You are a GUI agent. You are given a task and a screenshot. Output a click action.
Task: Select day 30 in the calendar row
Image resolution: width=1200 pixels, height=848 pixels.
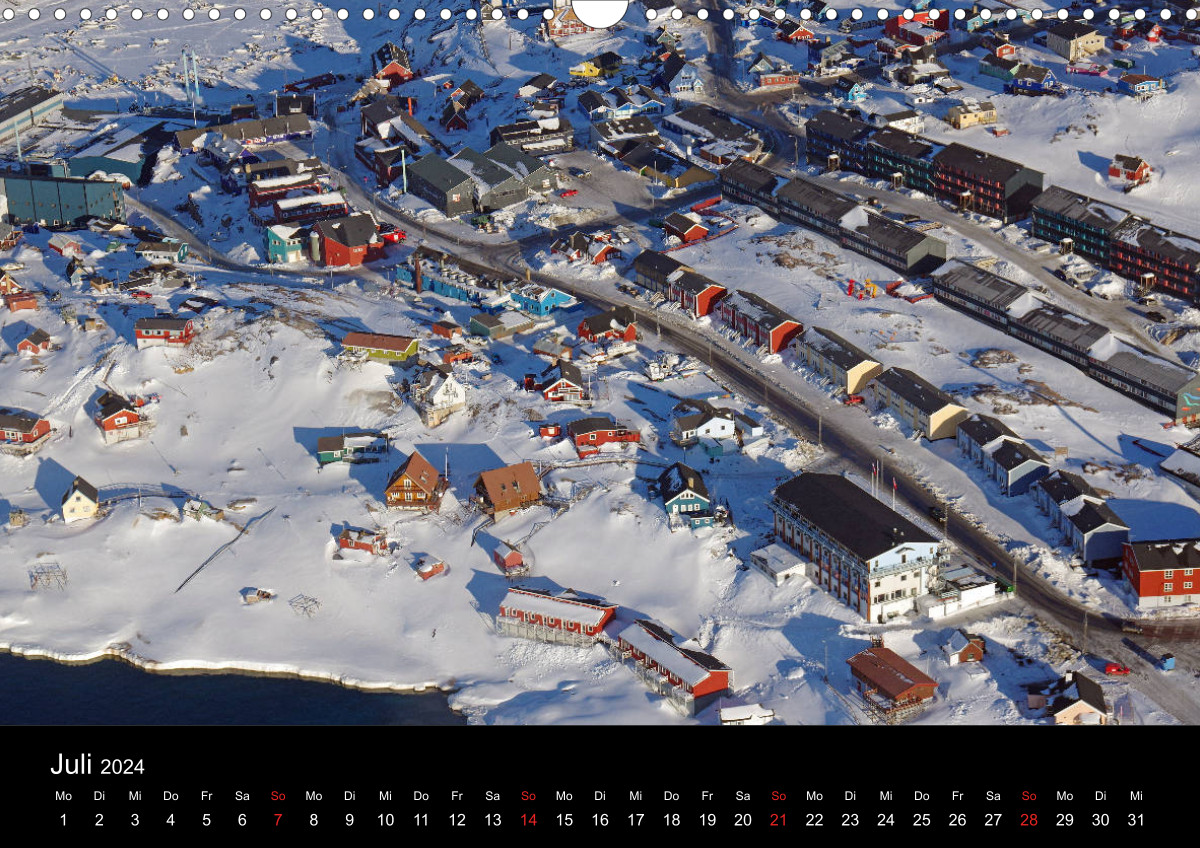point(1100,820)
